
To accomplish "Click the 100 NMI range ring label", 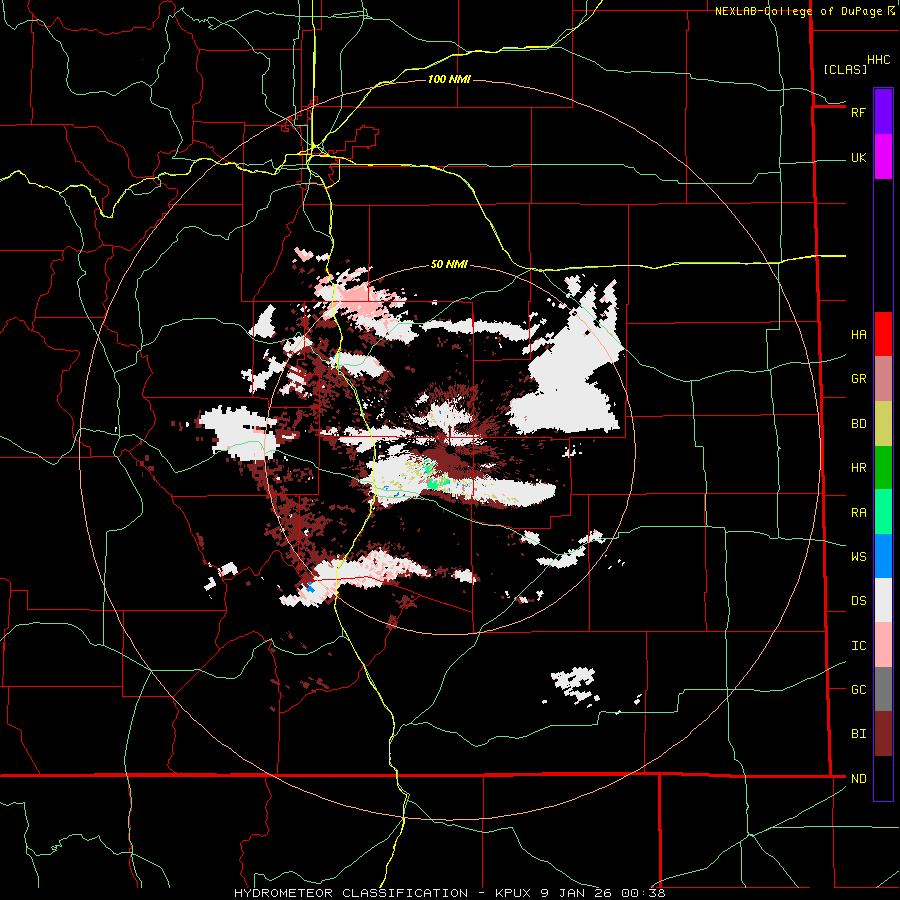I will (449, 79).
